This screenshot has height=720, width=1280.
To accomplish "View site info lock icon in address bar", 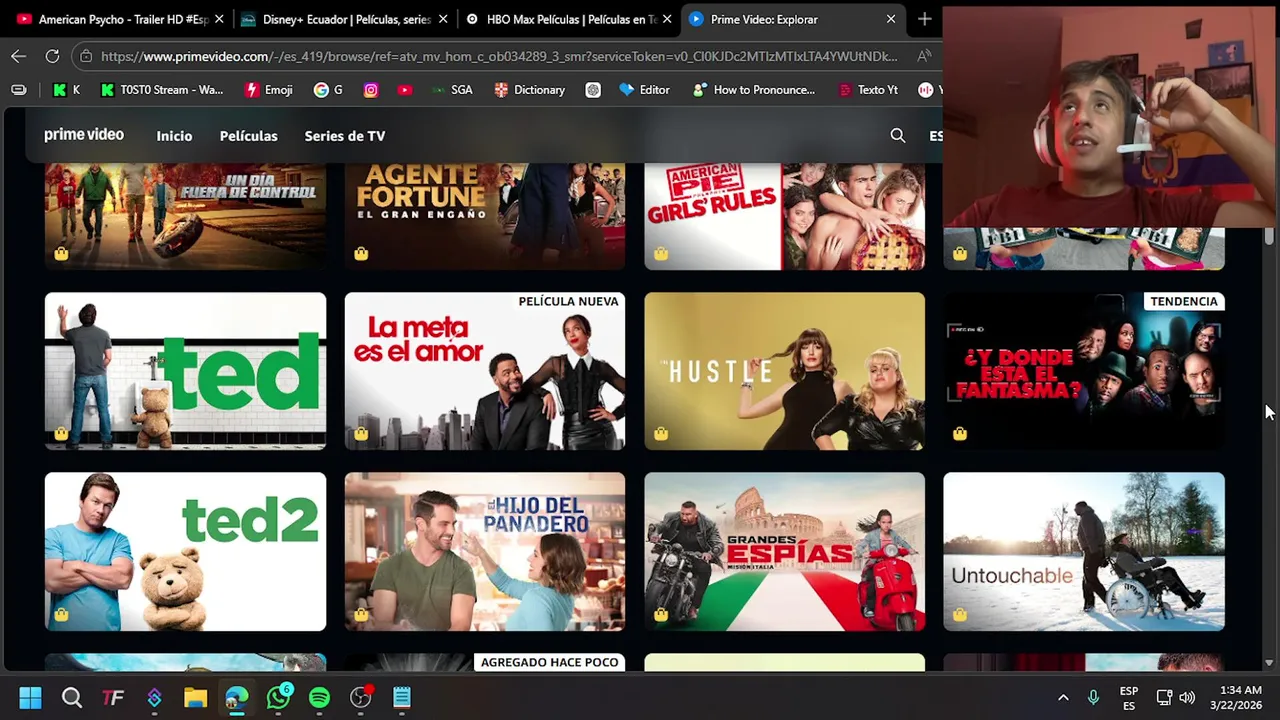I will (x=86, y=56).
